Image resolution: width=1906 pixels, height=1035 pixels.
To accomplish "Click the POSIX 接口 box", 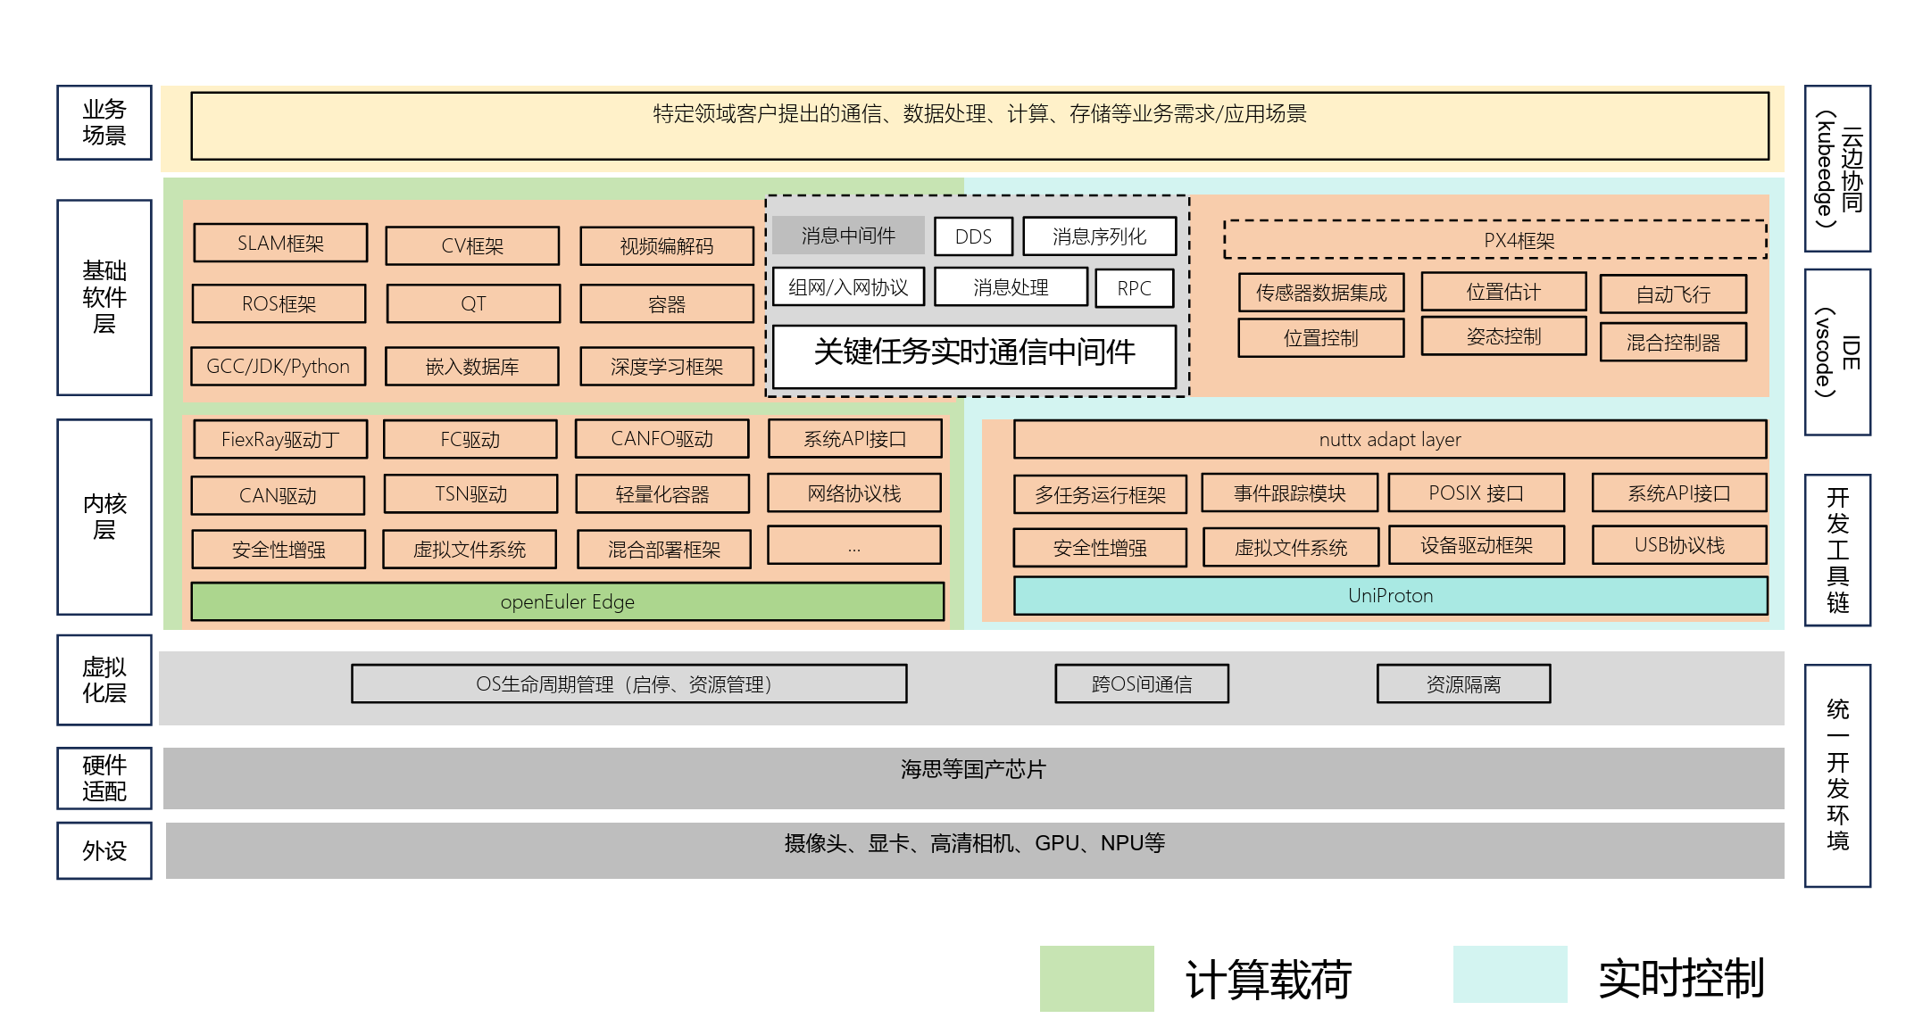I will coord(1476,493).
